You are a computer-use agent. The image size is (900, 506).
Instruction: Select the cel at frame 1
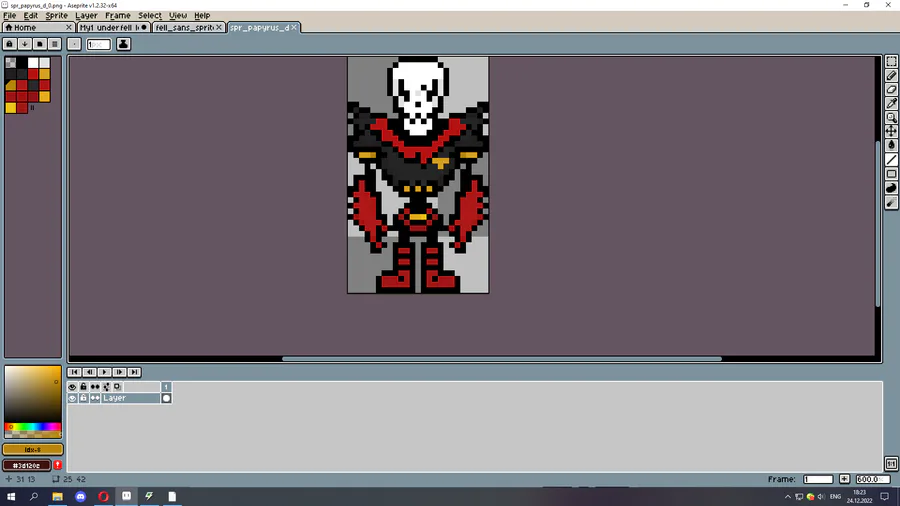[166, 398]
